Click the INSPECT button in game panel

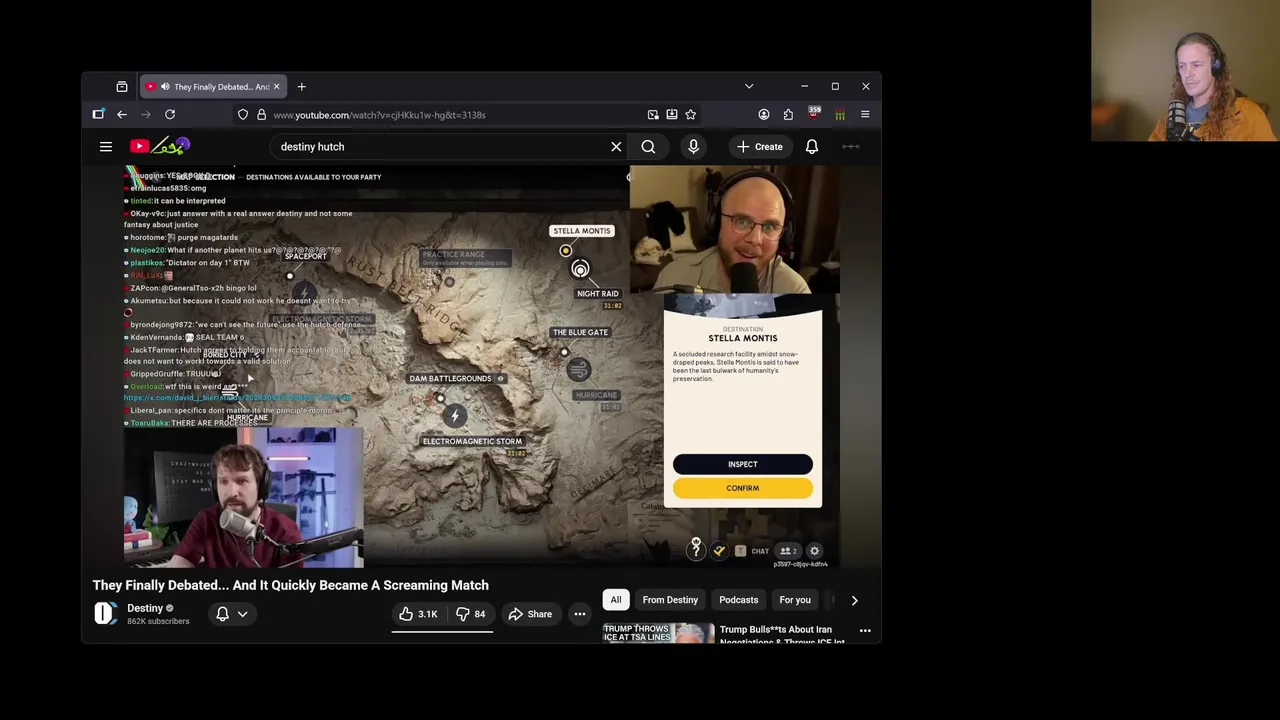(x=743, y=464)
